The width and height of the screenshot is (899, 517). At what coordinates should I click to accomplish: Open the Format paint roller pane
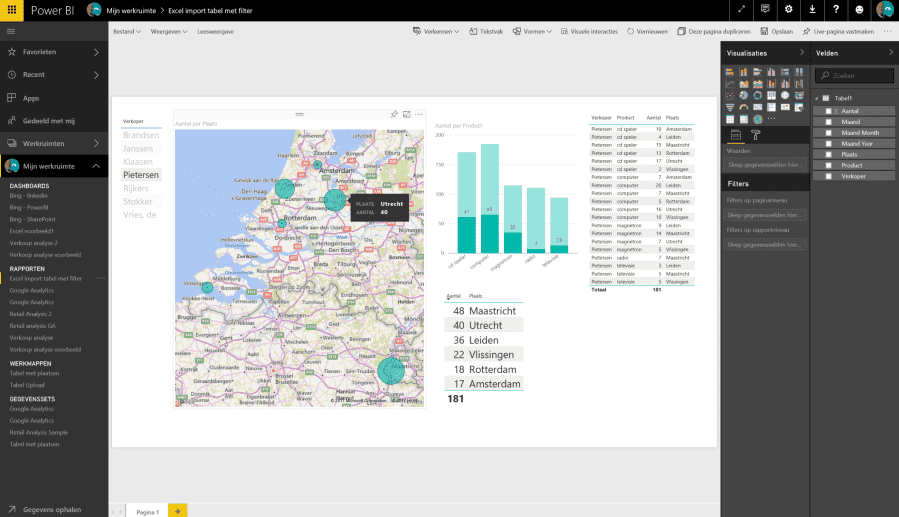[756, 135]
